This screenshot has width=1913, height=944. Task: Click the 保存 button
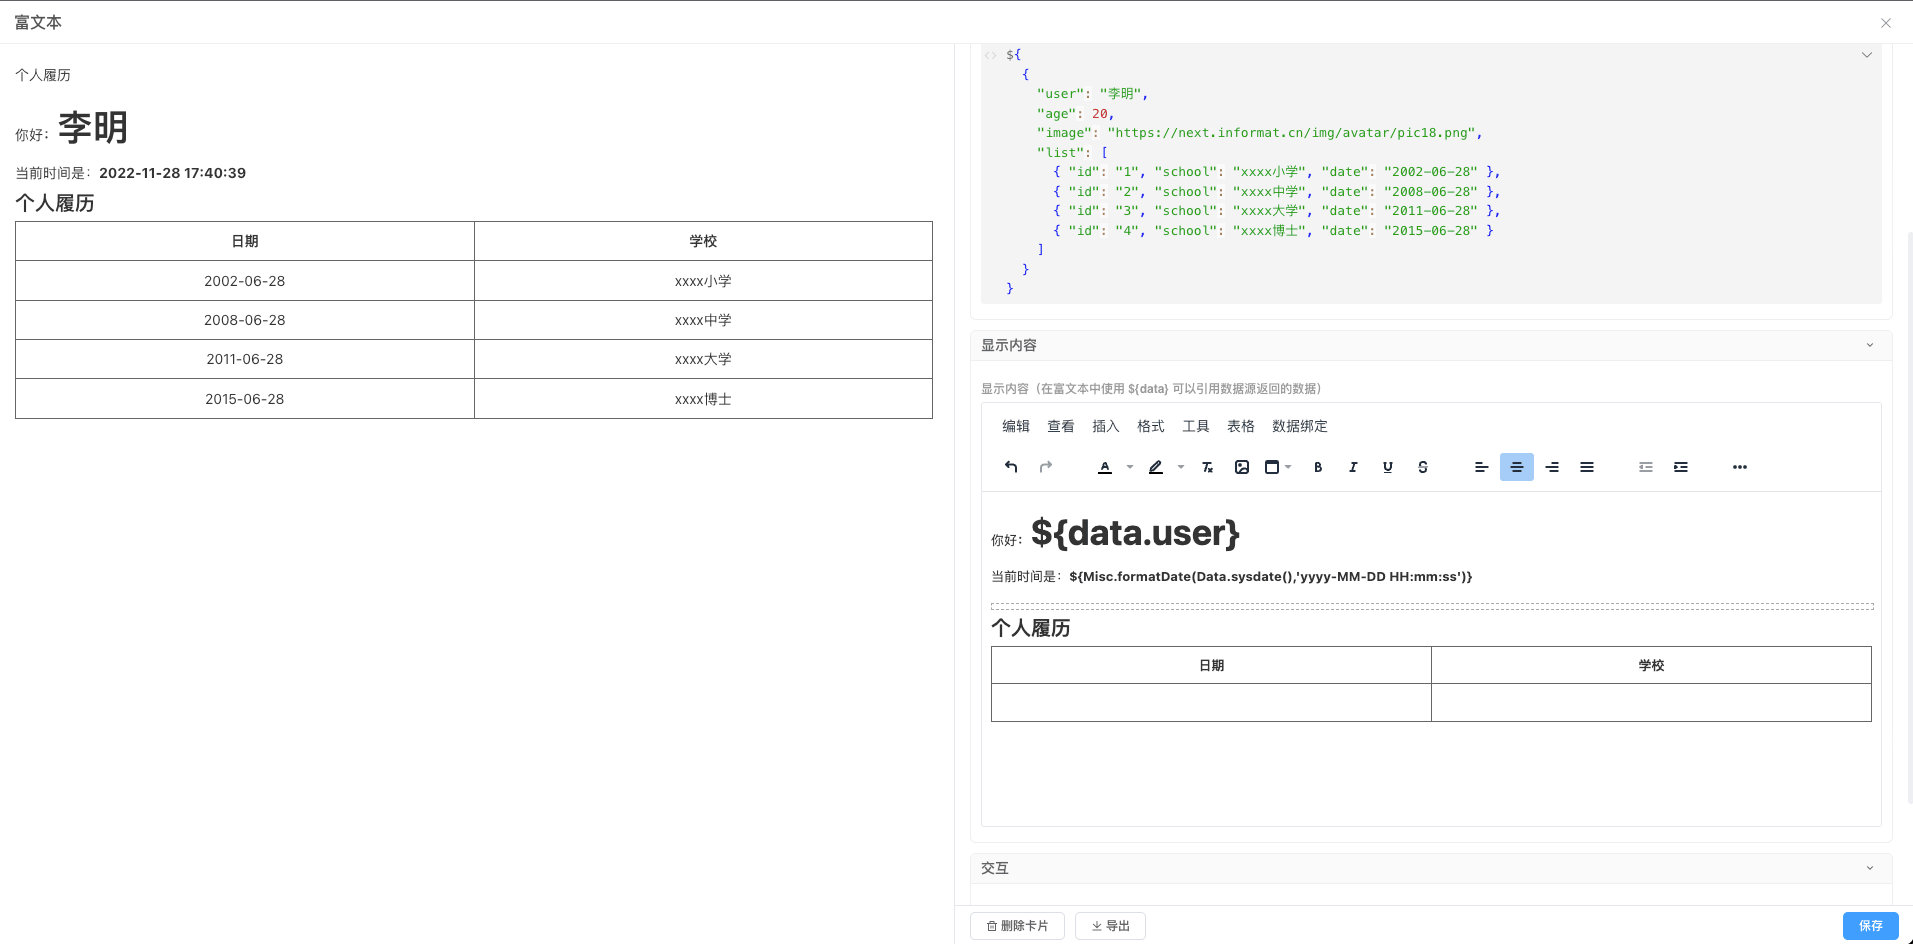coord(1870,926)
